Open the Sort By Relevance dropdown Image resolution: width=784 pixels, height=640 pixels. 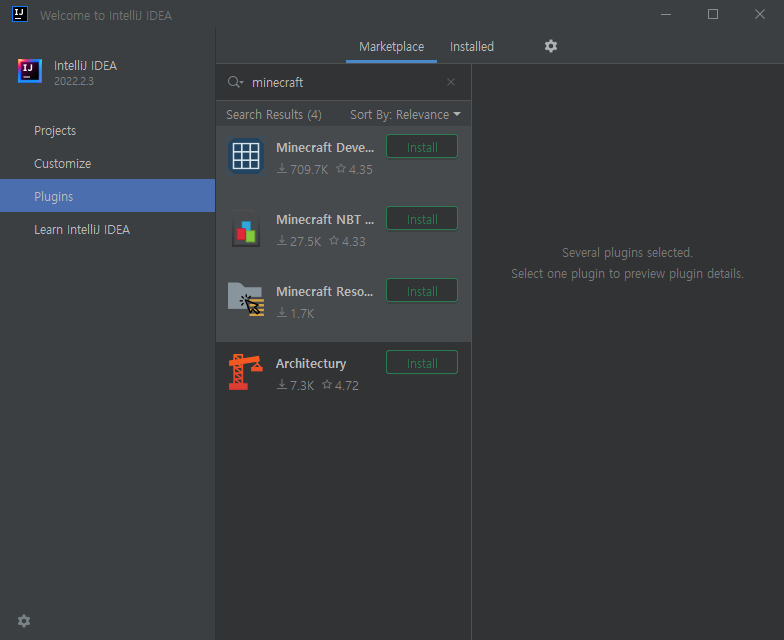tap(405, 114)
